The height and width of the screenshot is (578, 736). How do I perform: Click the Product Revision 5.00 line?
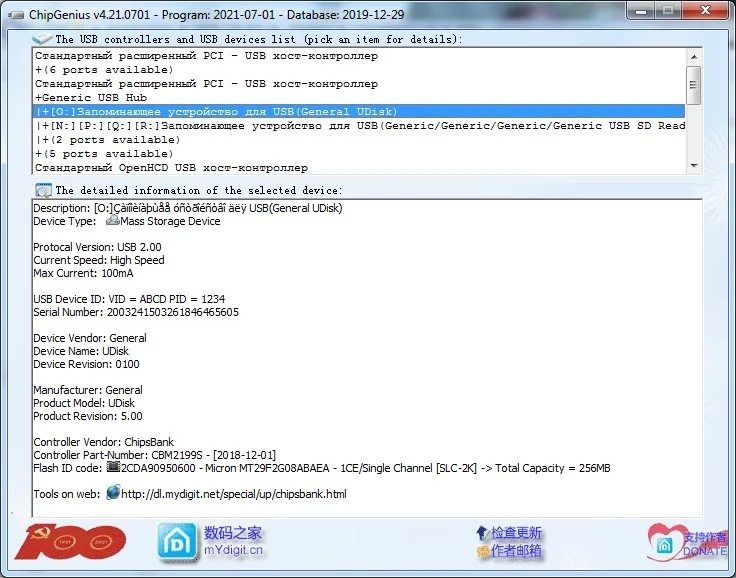(x=88, y=416)
